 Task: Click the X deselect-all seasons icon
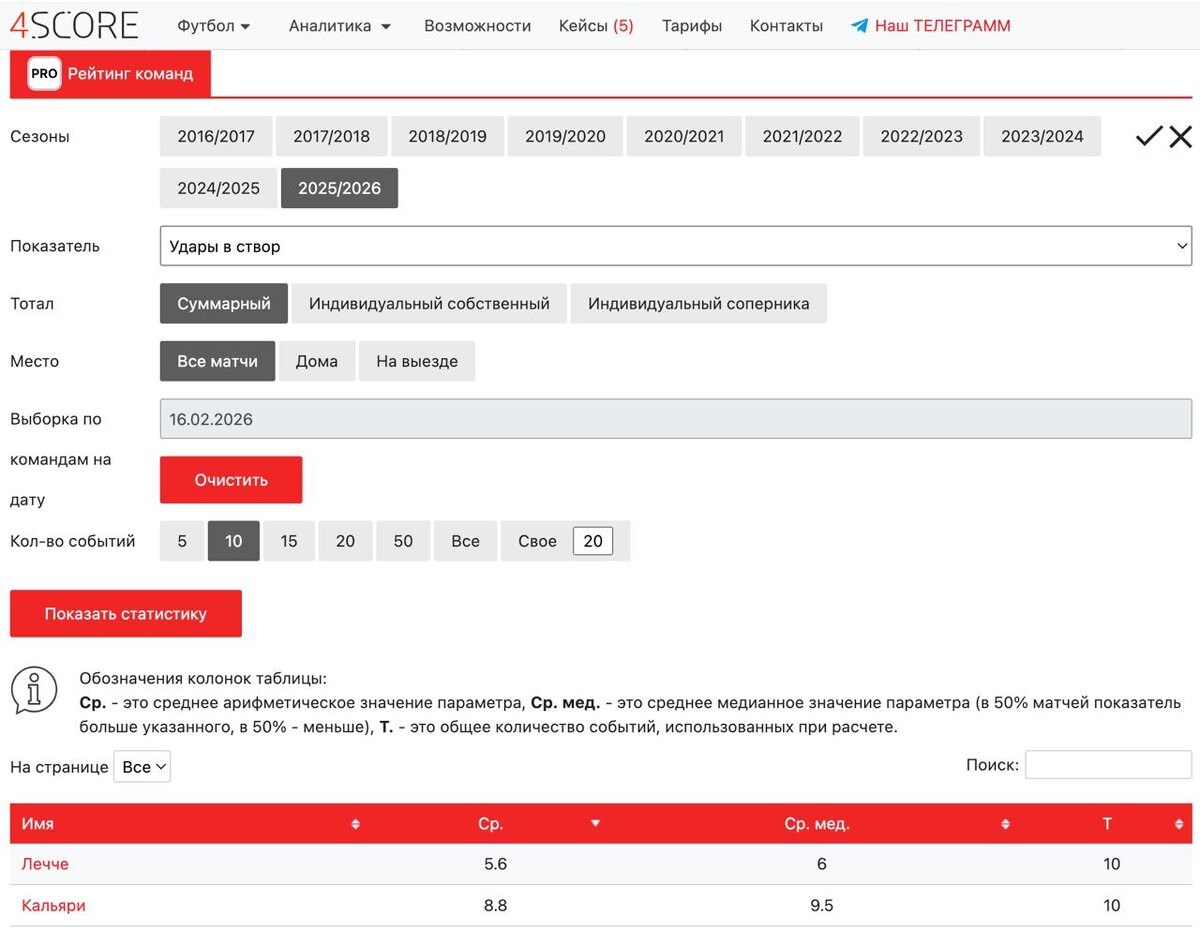click(1181, 137)
